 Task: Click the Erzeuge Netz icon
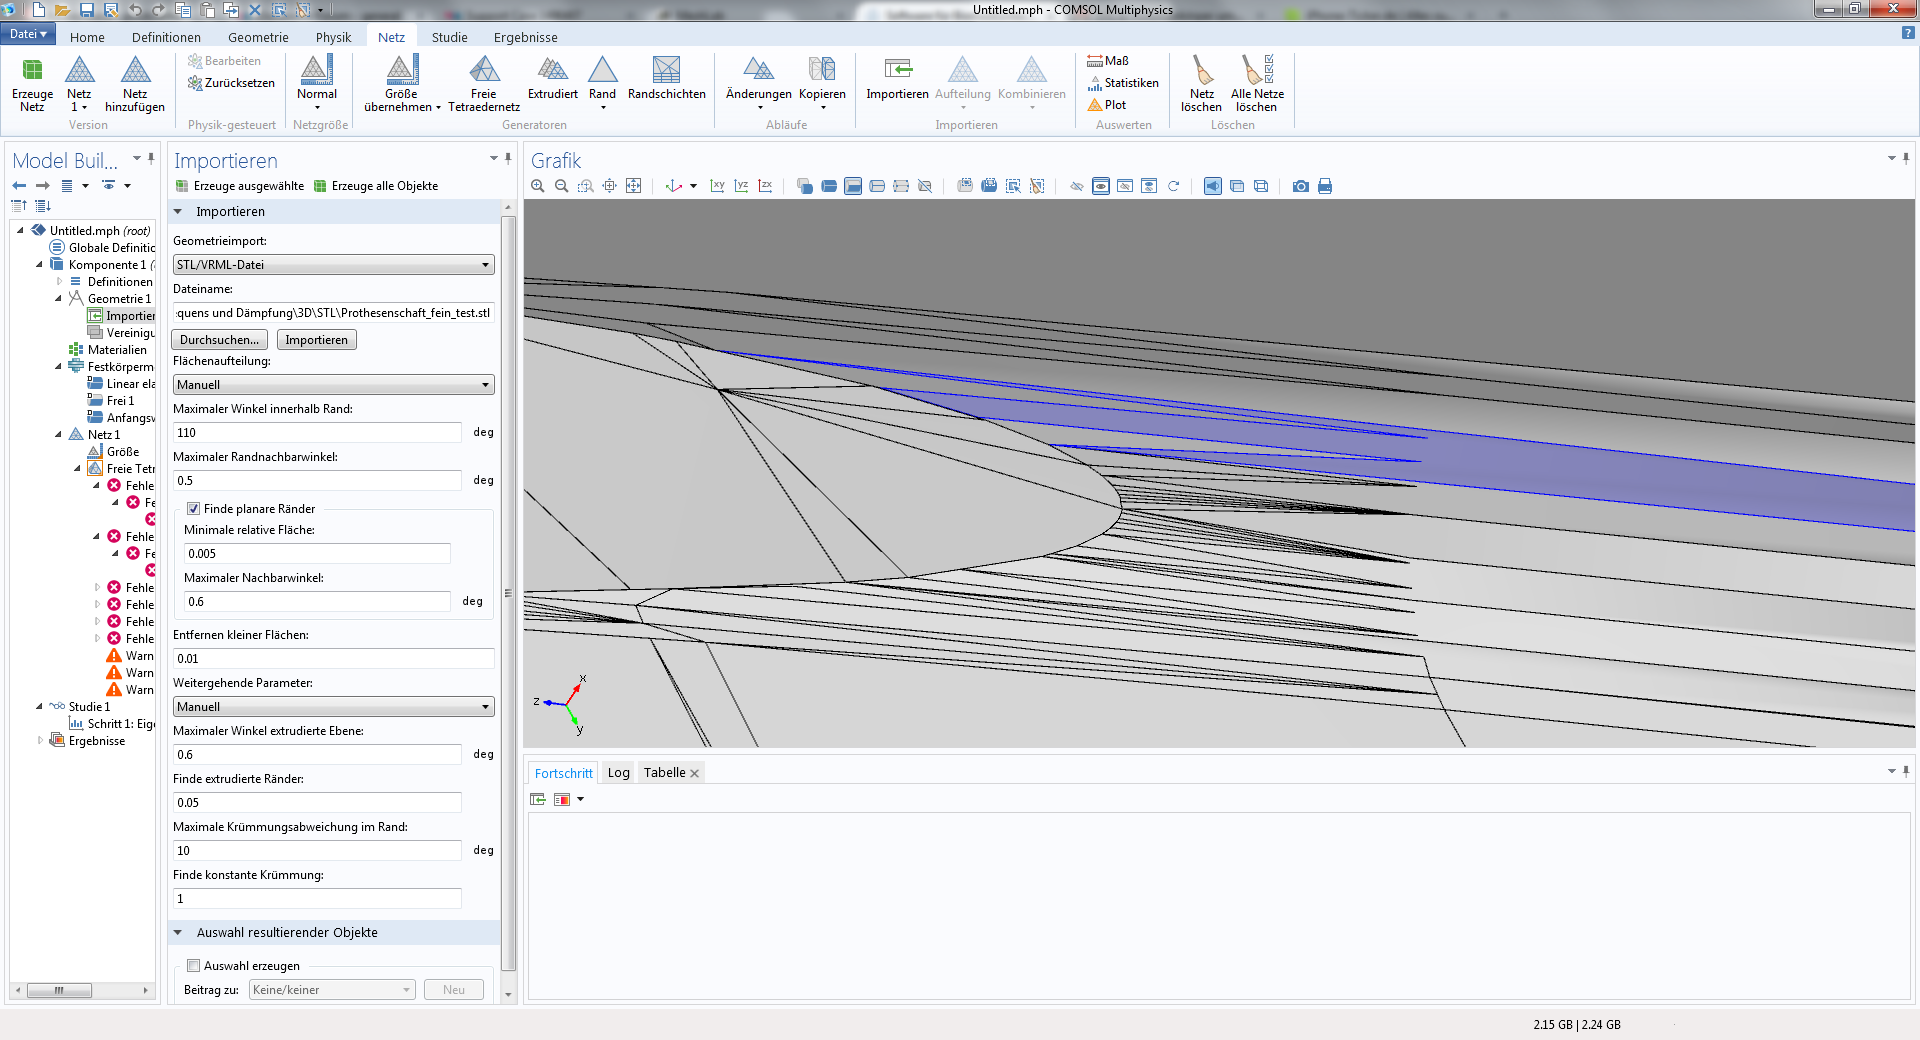(x=32, y=71)
